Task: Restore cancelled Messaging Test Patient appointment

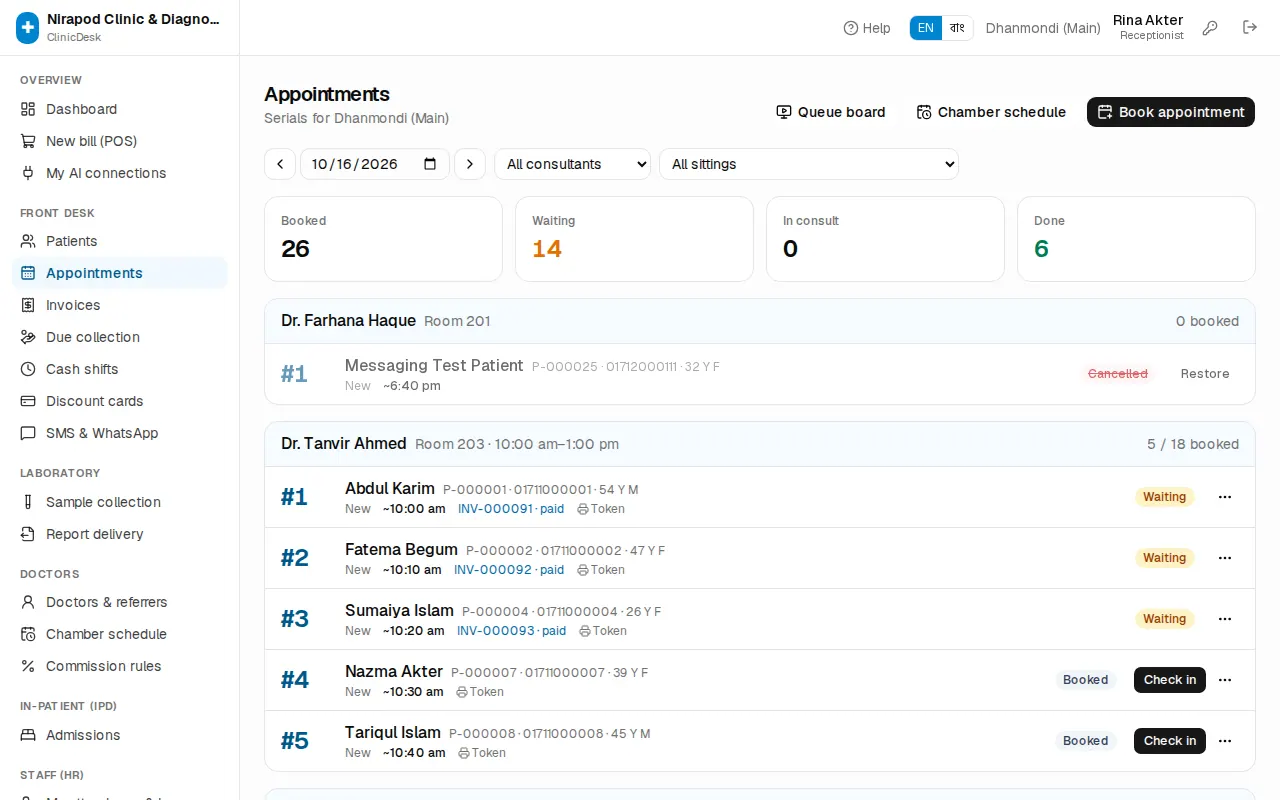Action: point(1205,374)
